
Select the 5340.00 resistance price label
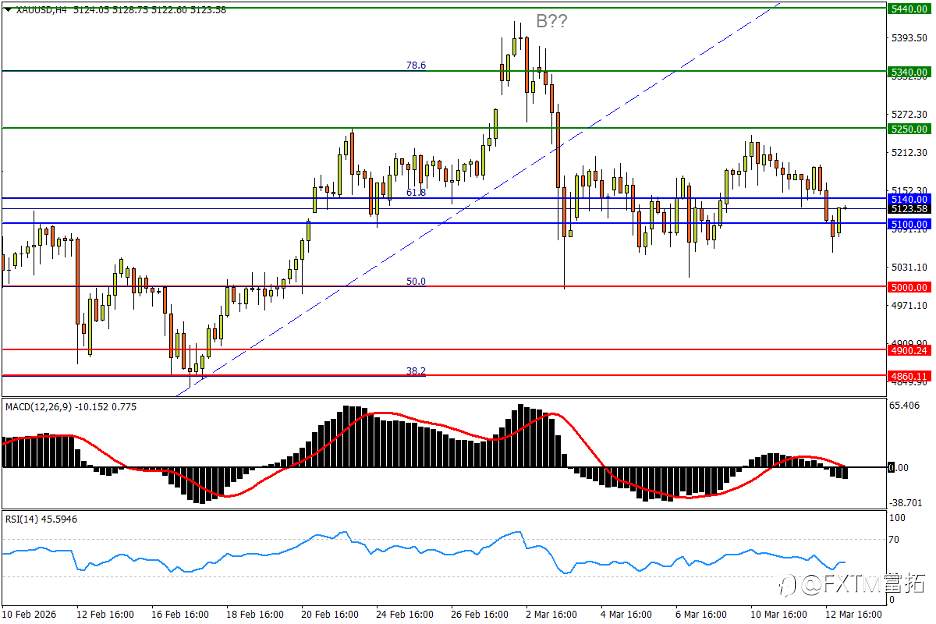point(909,72)
